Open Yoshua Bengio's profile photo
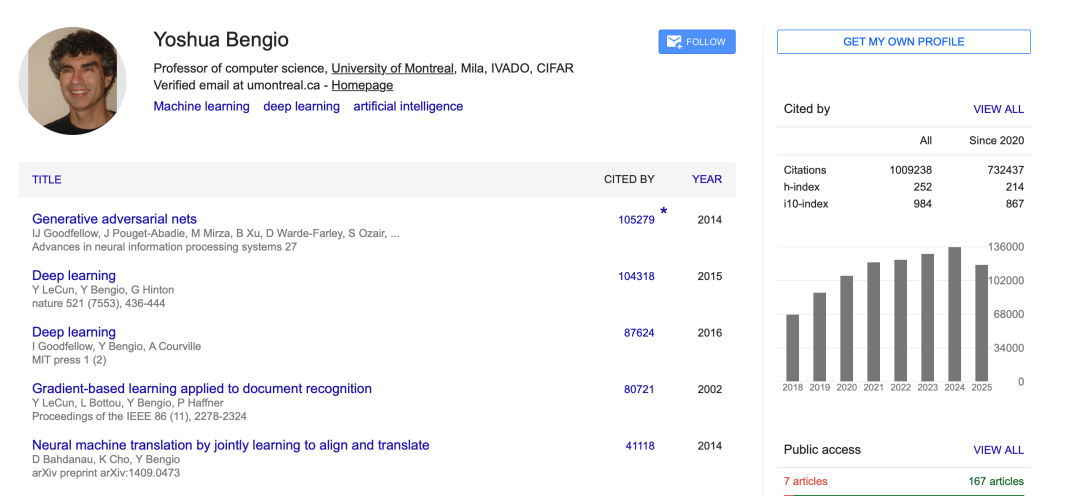This screenshot has height=496, width=1080. [72, 81]
